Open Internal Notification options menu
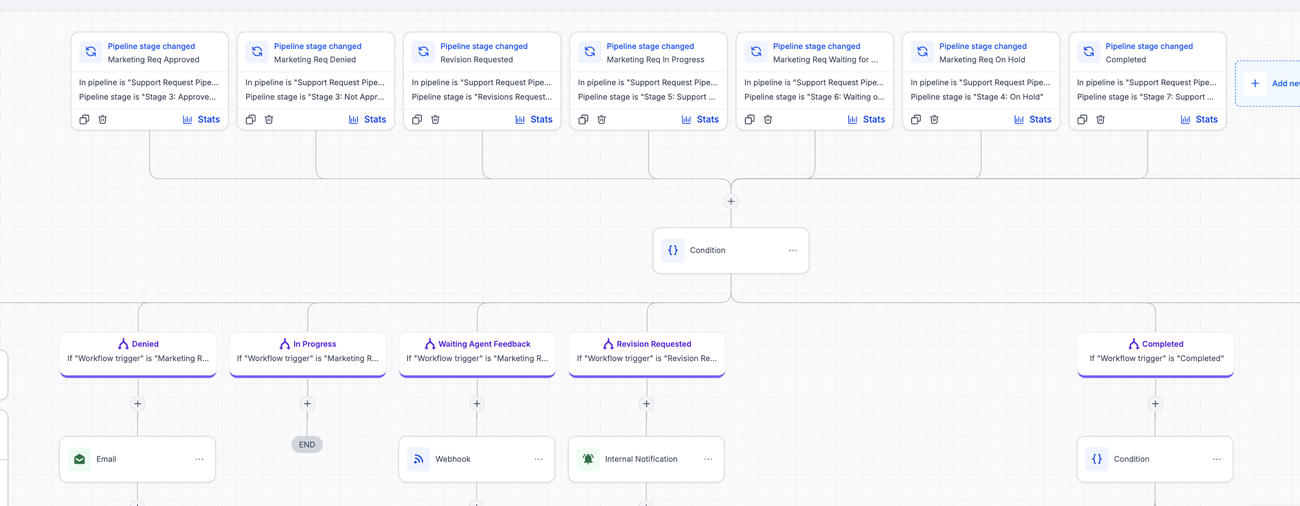1300x506 pixels. coord(708,460)
